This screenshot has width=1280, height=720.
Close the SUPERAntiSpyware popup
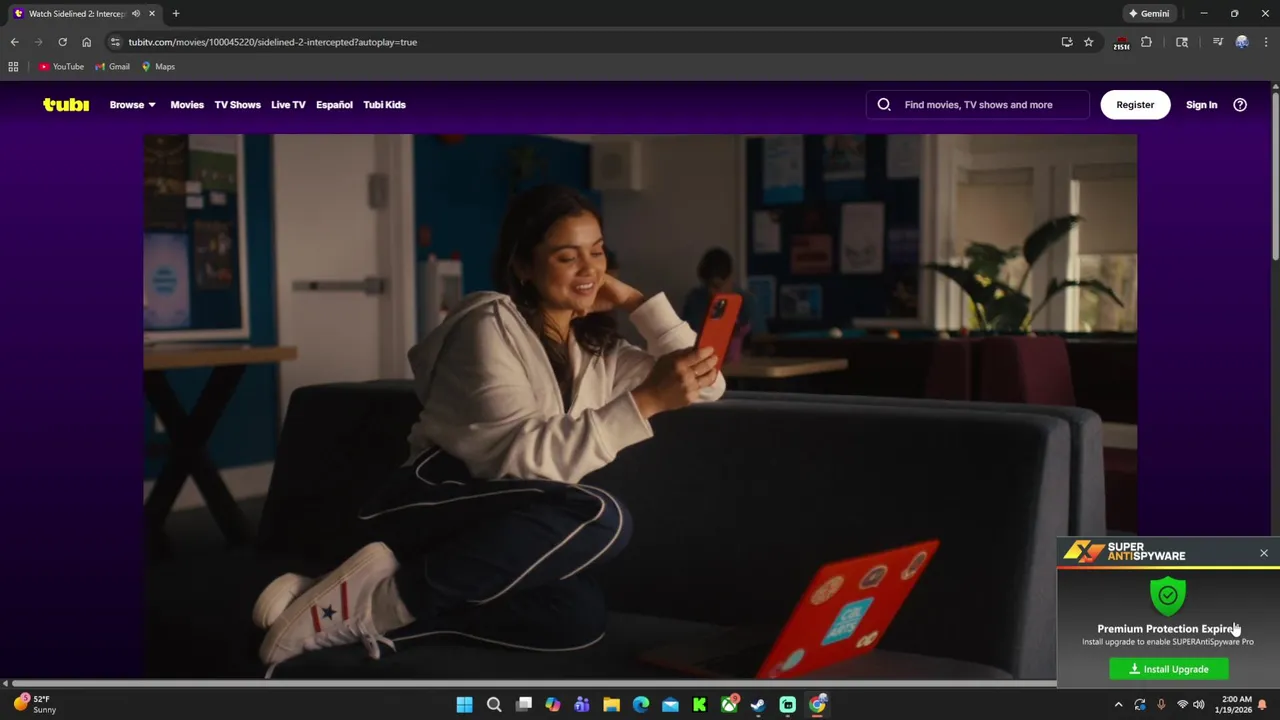pos(1264,553)
